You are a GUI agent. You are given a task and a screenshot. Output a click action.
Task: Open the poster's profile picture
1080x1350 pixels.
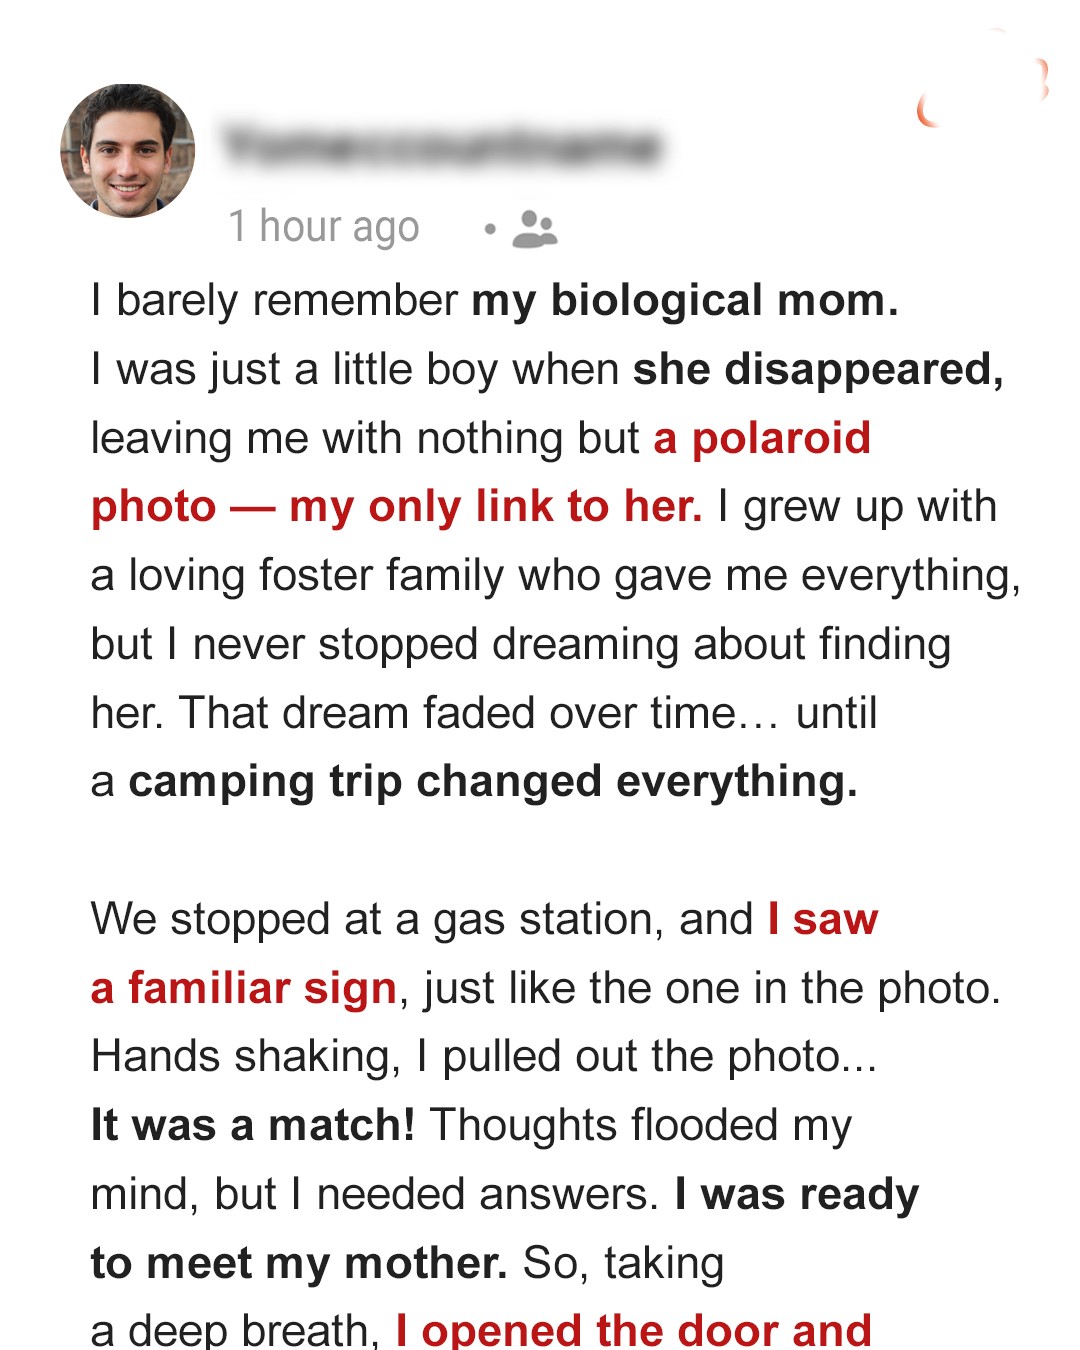(128, 151)
